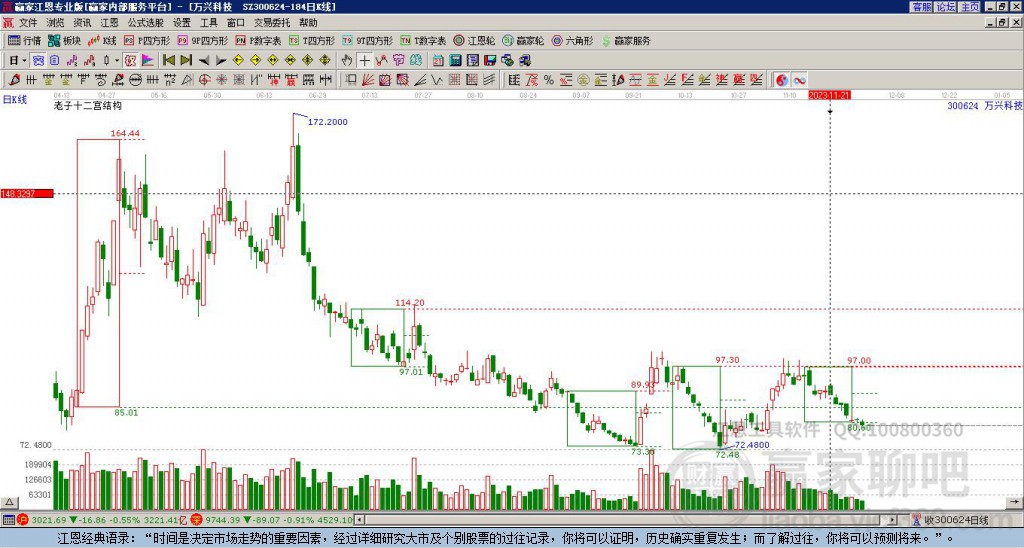Click scrollbar right arrow at bottom
This screenshot has width=1024, height=548.
(892, 520)
